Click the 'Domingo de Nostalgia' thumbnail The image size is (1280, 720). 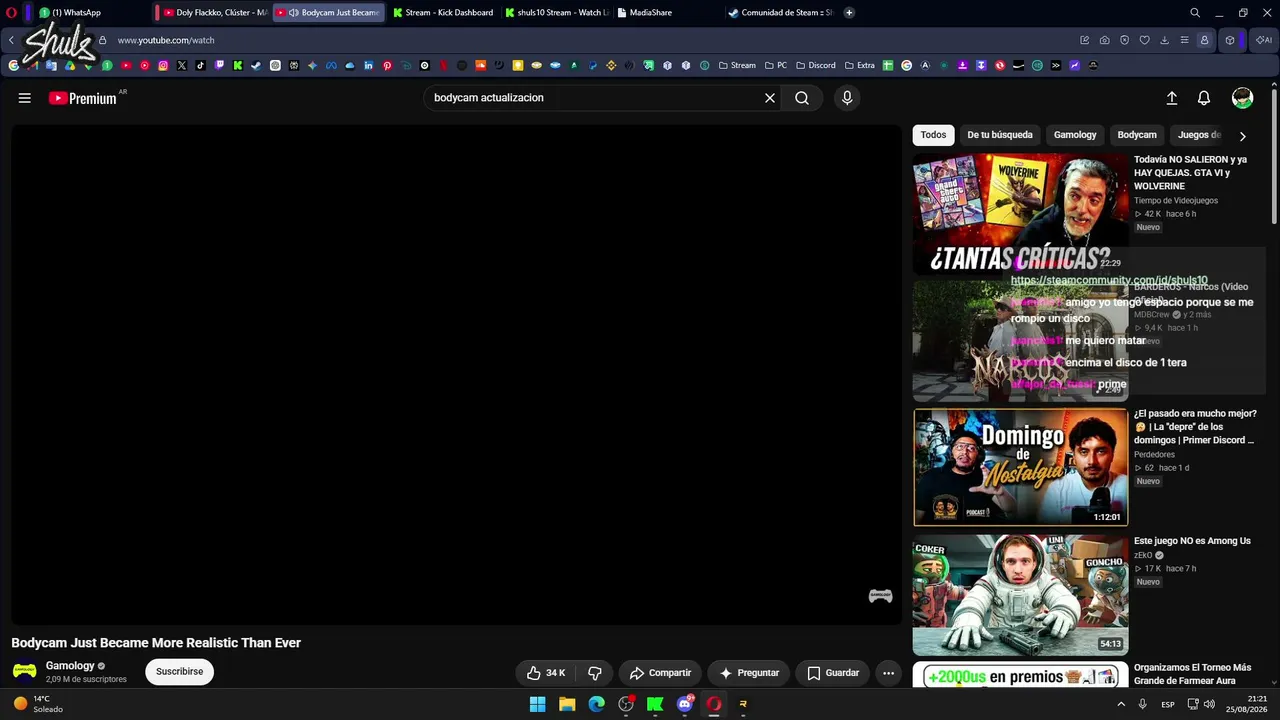coord(1021,467)
